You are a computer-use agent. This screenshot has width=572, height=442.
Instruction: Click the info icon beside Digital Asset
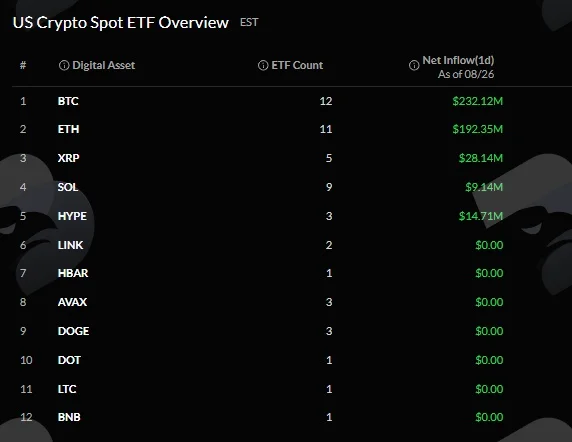[x=64, y=65]
